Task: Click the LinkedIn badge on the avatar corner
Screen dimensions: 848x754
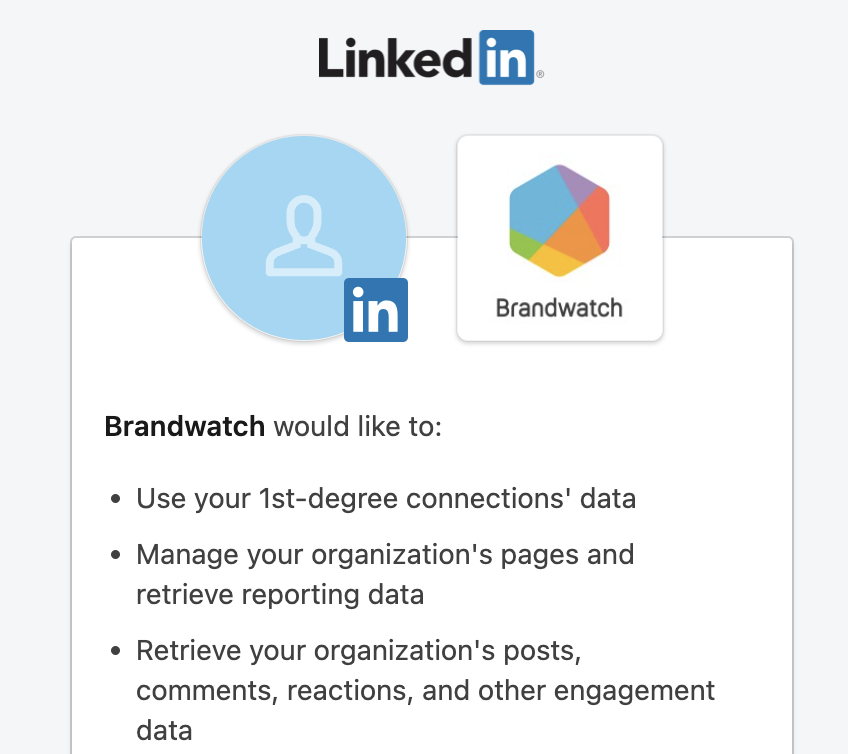Action: 376,310
